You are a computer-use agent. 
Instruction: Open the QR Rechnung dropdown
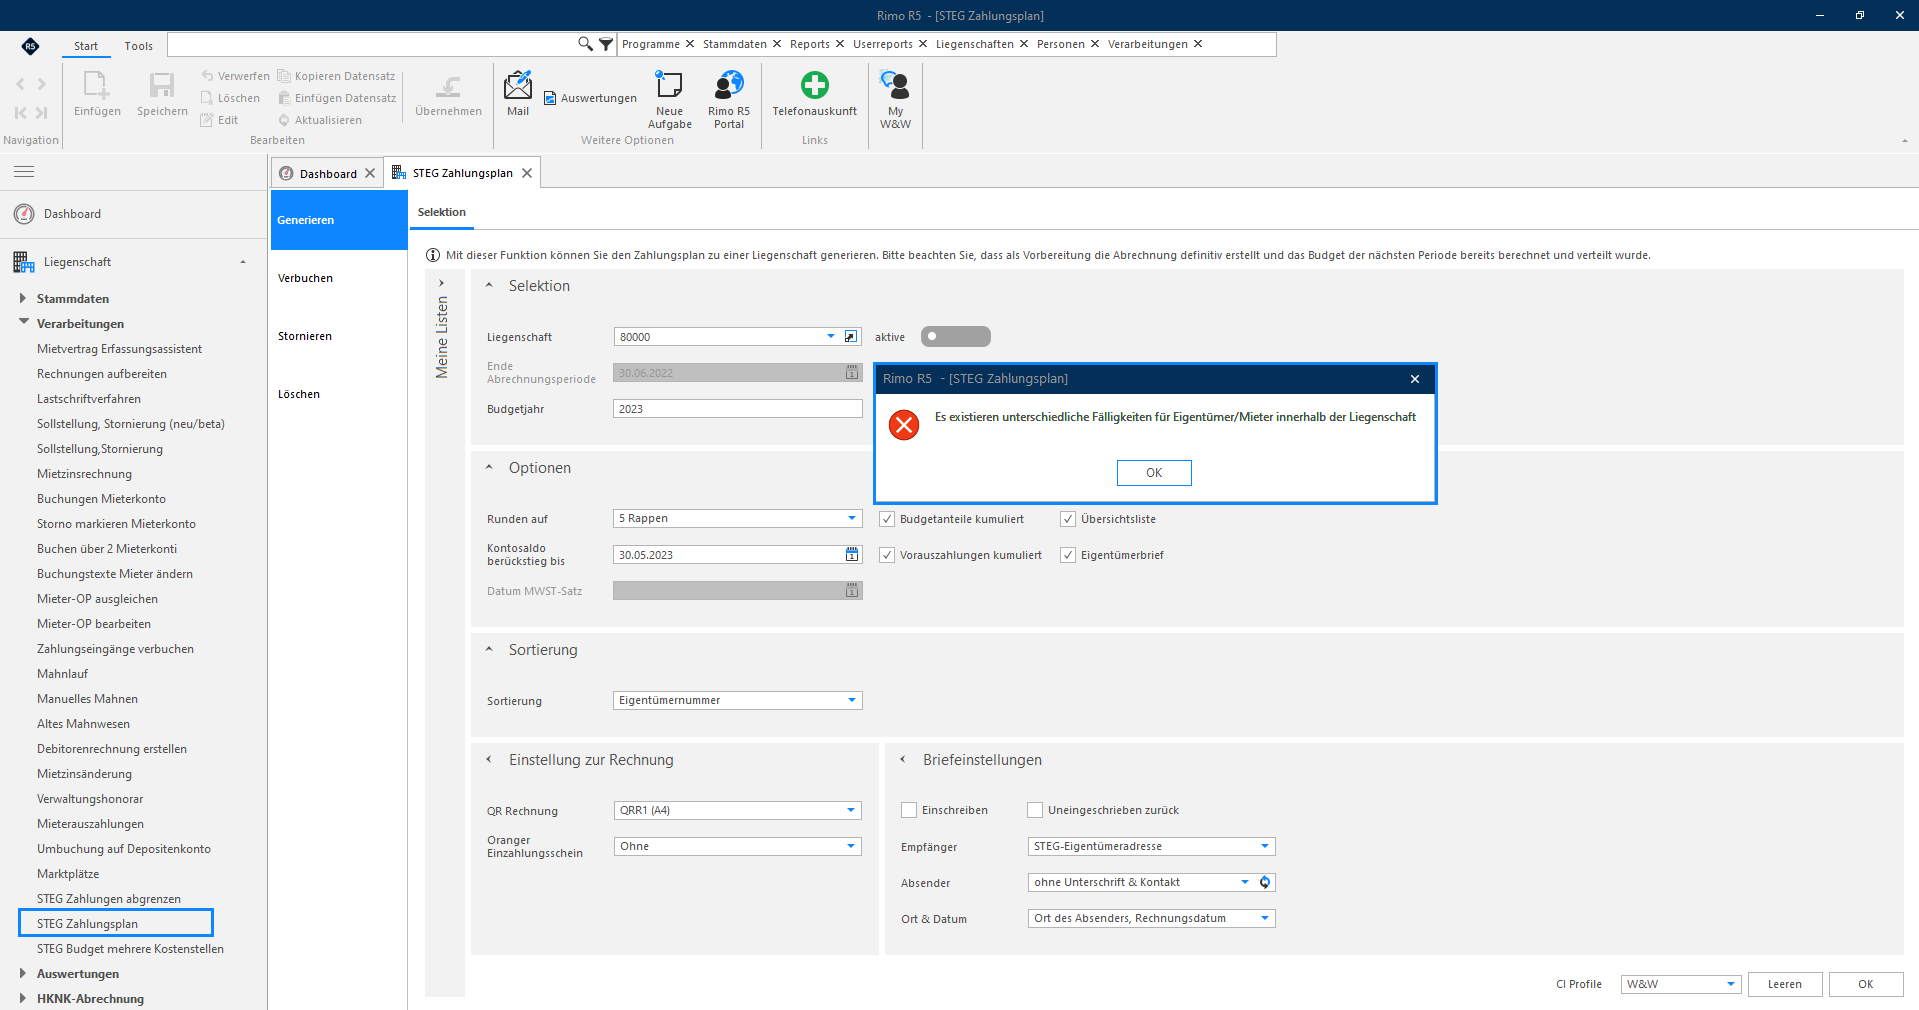pyautogui.click(x=851, y=810)
